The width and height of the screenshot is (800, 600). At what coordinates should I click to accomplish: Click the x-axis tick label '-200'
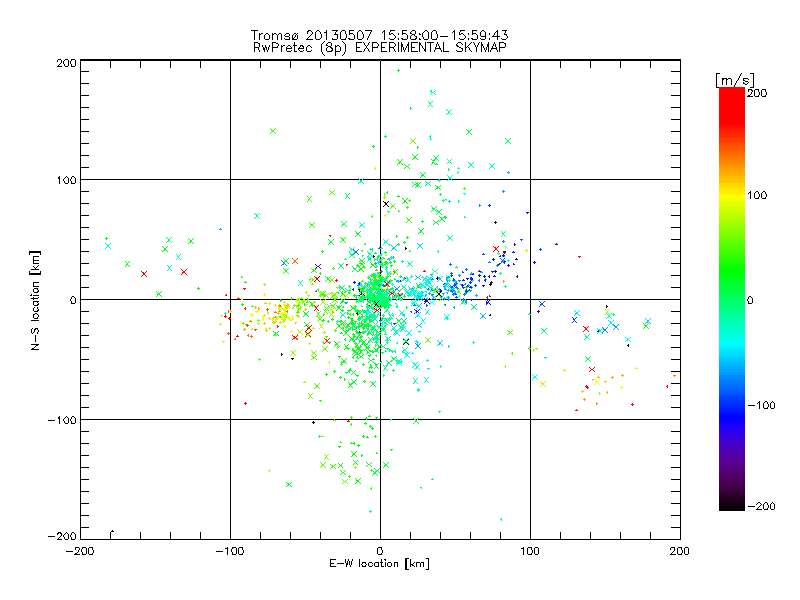tap(80, 551)
